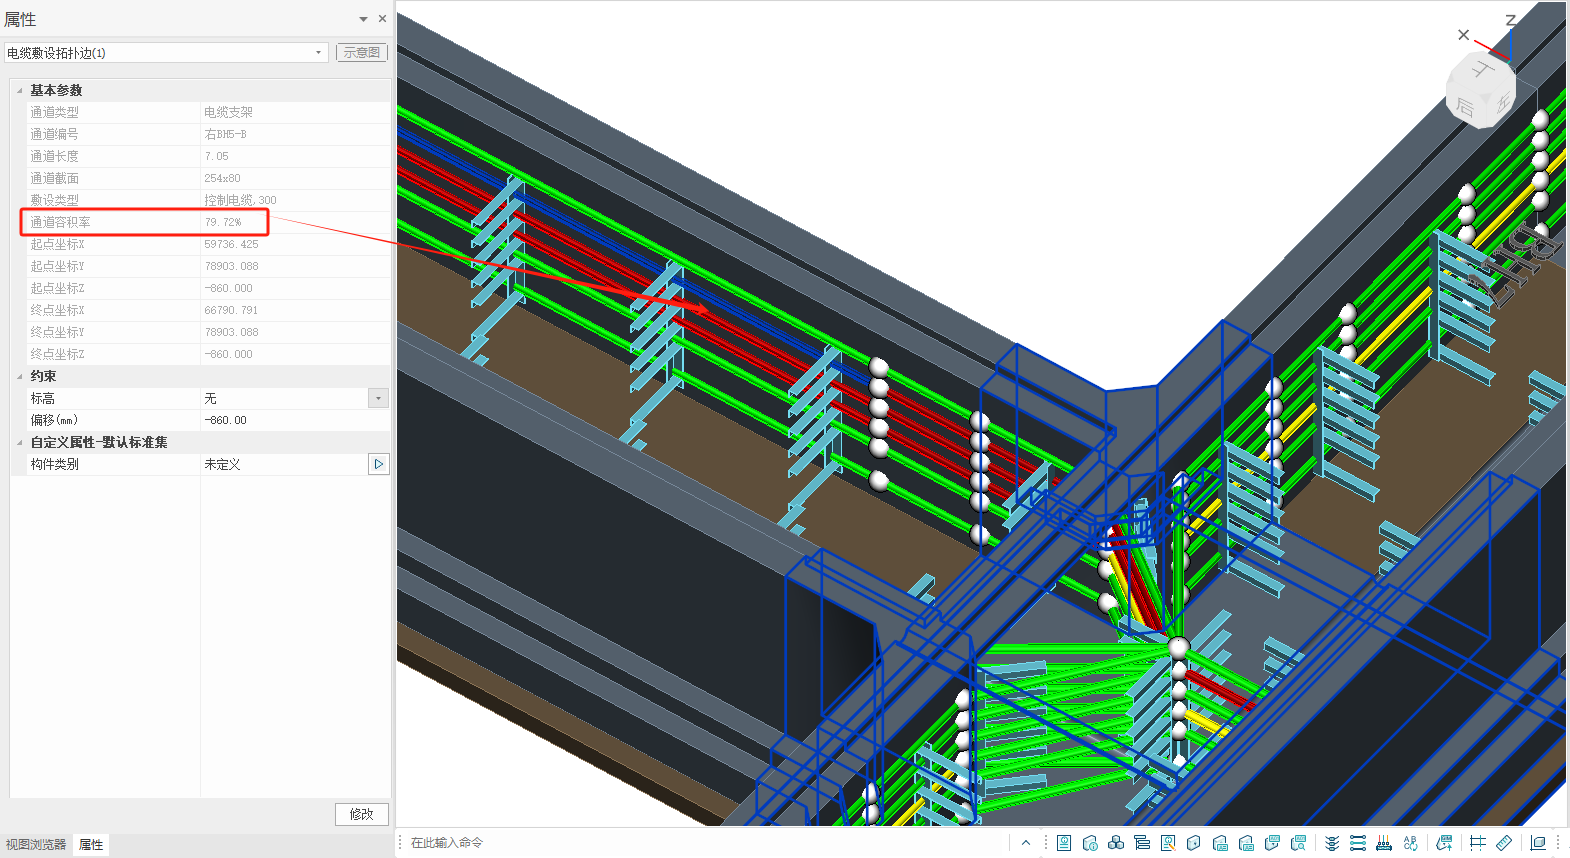The width and height of the screenshot is (1570, 858).
Task: Click the hierarchy tree structure icon
Action: [x=1142, y=843]
